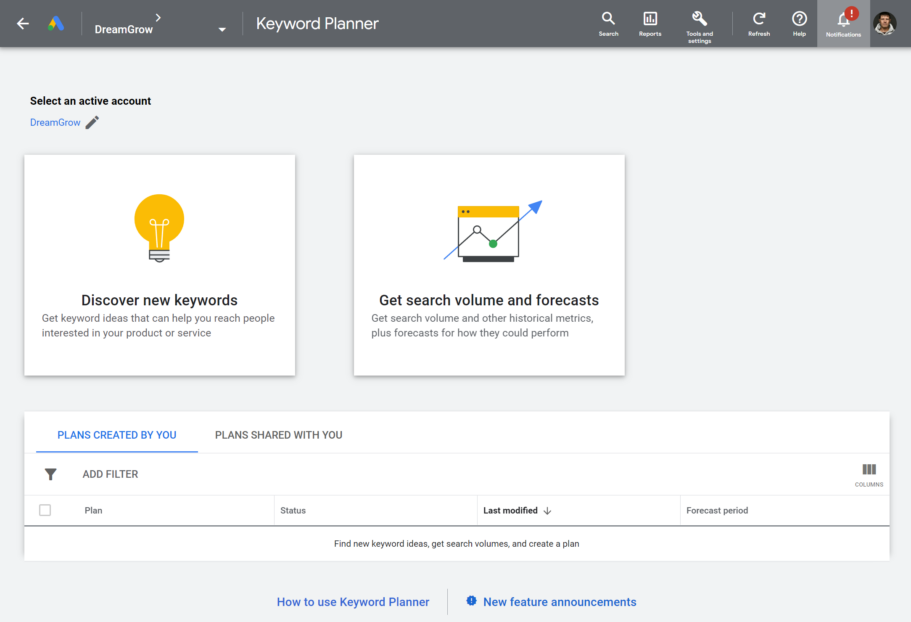Go back using the arrow icon

point(22,23)
